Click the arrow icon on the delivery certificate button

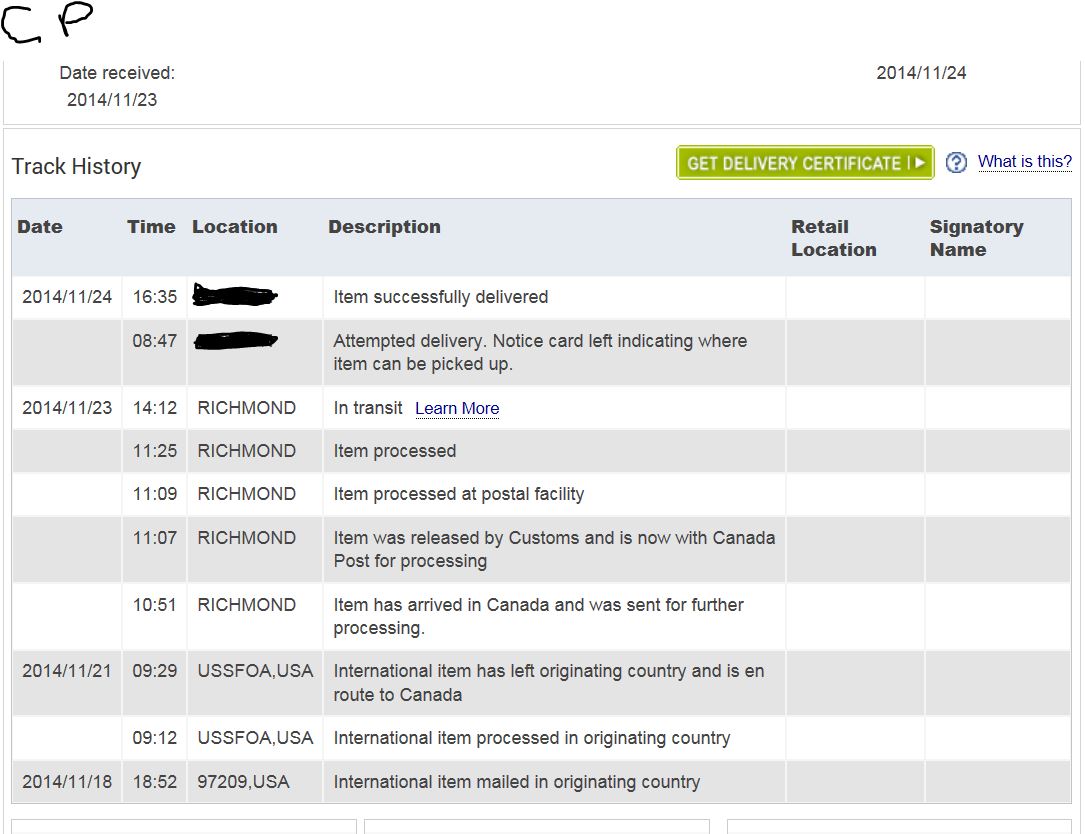[920, 163]
